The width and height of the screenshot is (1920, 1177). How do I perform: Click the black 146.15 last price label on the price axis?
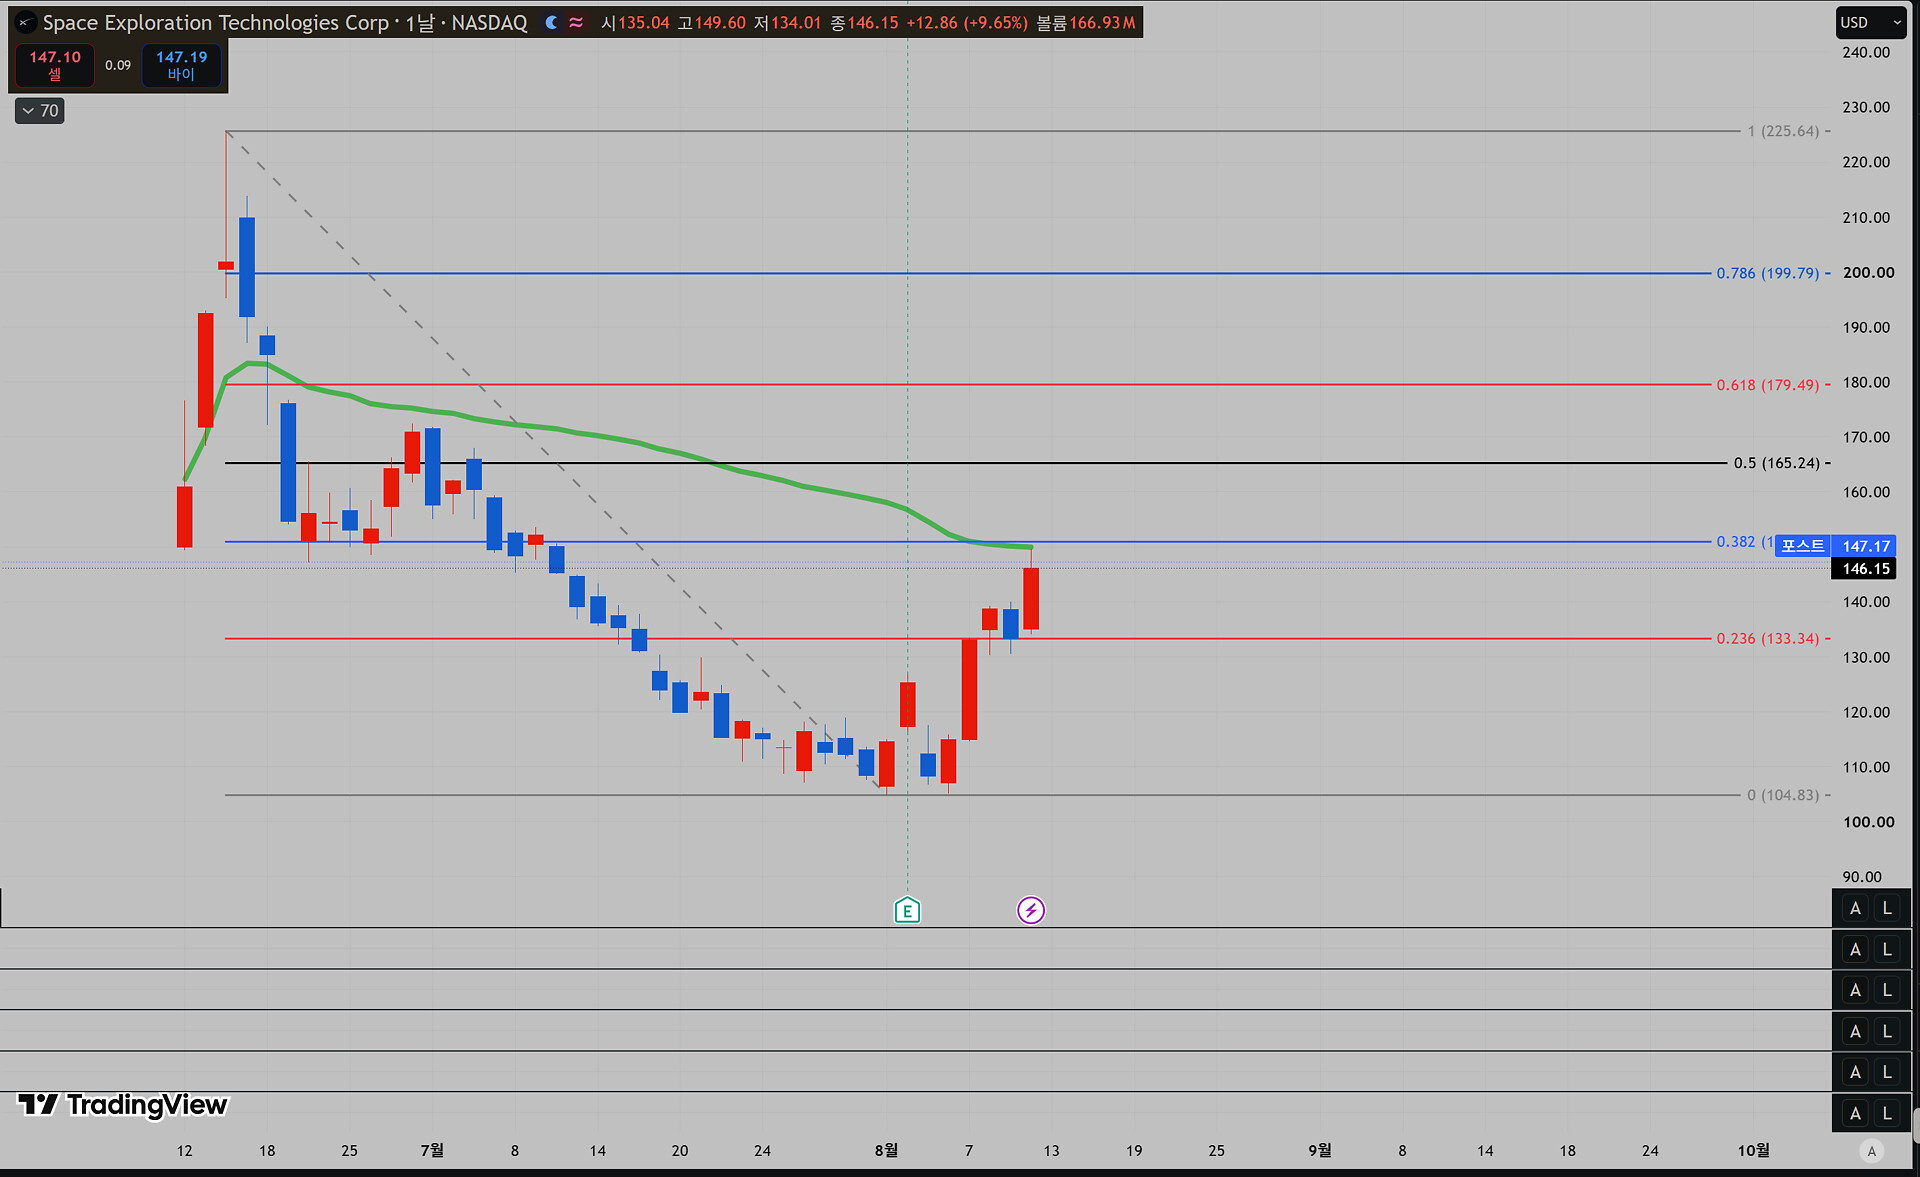(1865, 569)
